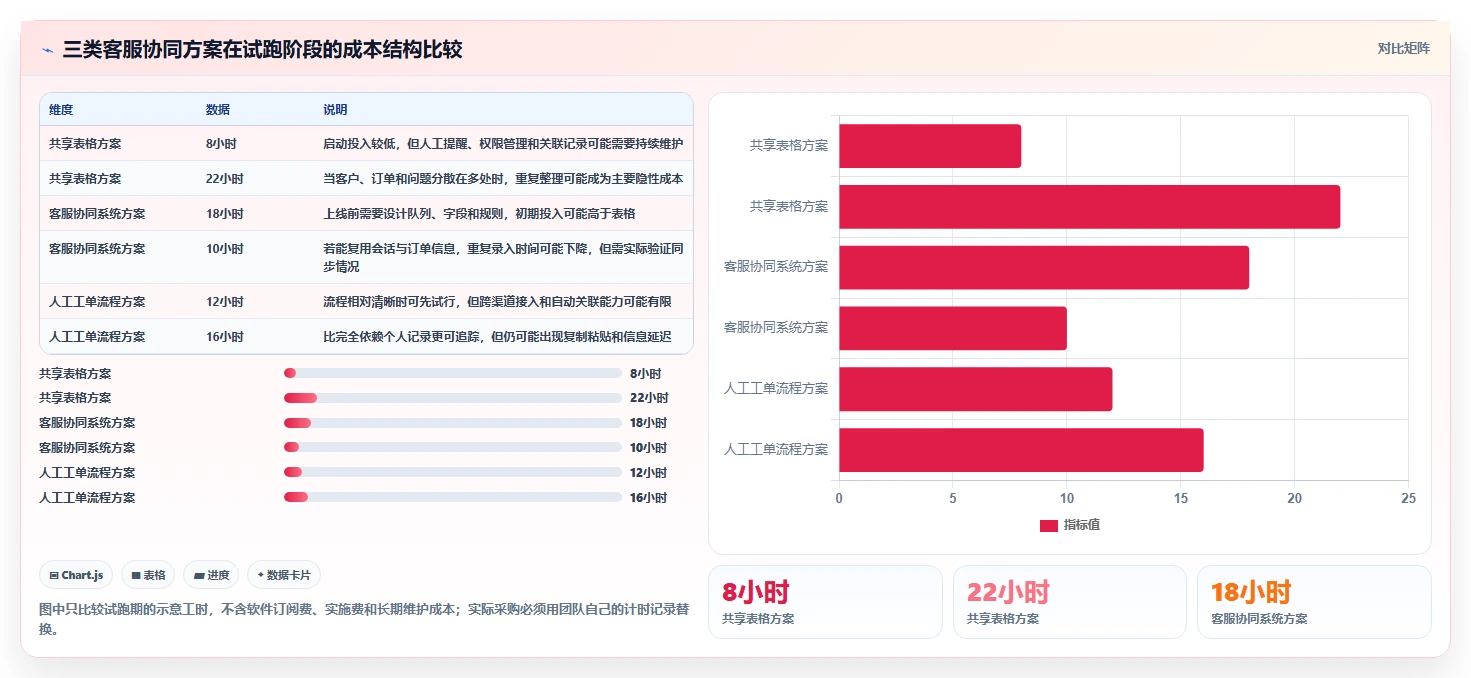The width and height of the screenshot is (1471, 678).
Task: Click the 22小时 cell in table's 数据 column
Action: 224,179
